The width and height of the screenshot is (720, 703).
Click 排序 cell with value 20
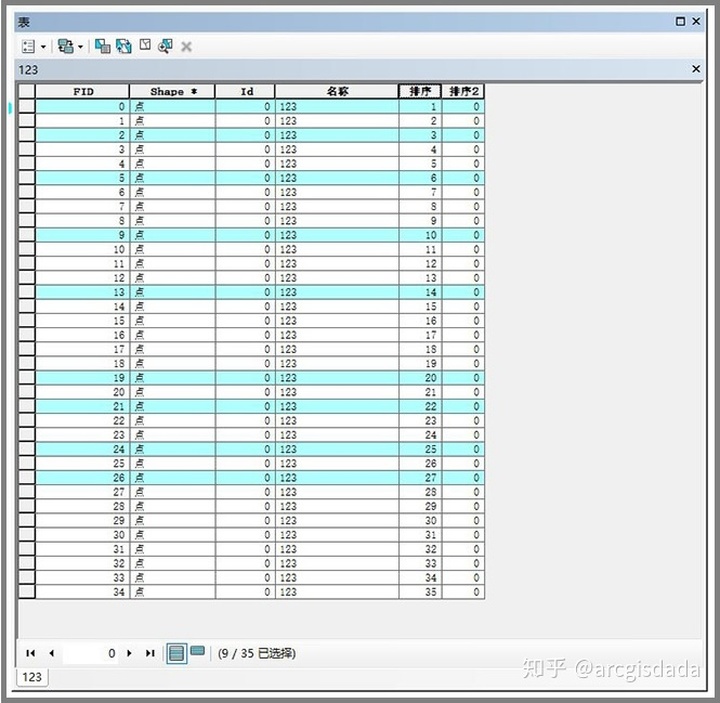coord(420,377)
